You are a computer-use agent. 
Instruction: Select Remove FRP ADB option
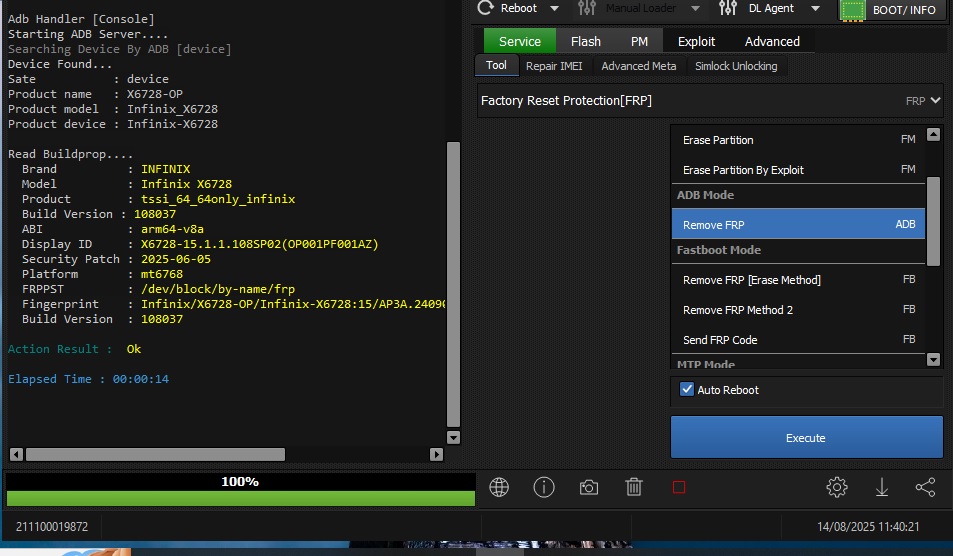(799, 224)
